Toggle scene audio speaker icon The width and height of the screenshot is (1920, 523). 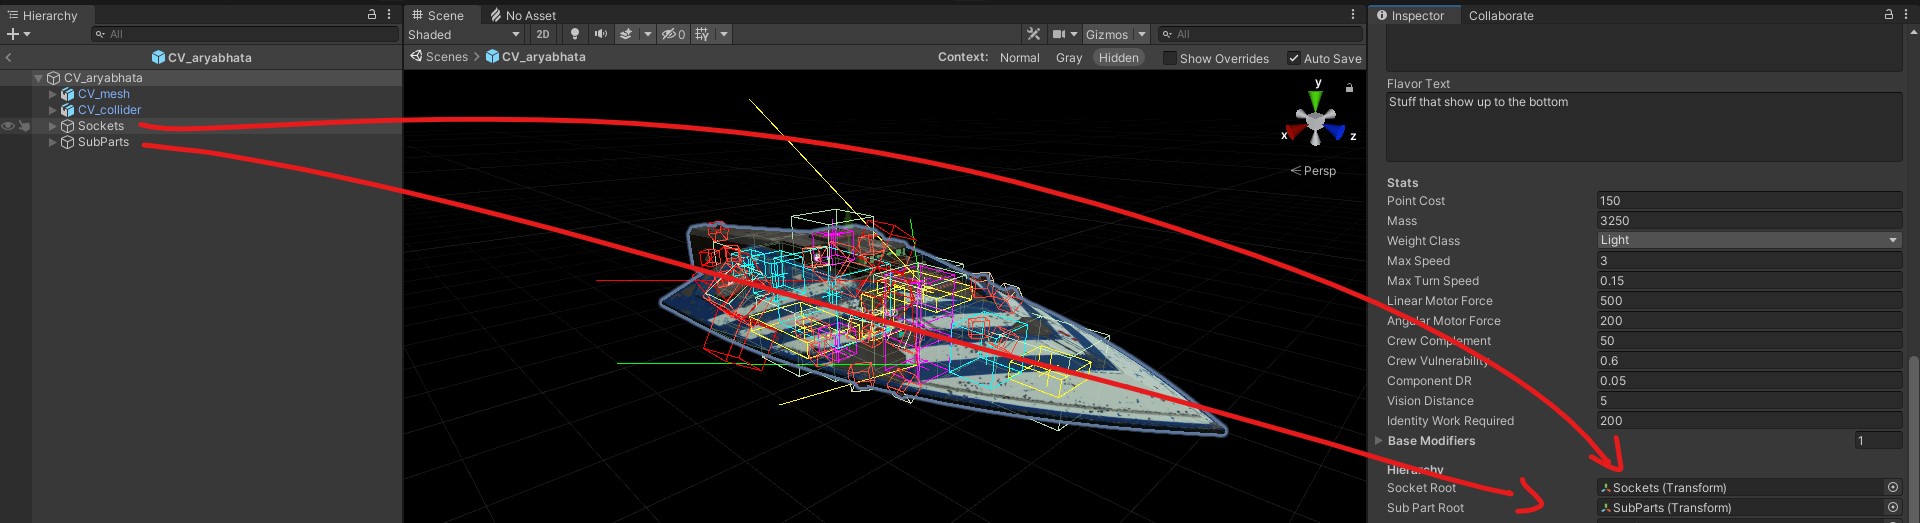pyautogui.click(x=601, y=34)
